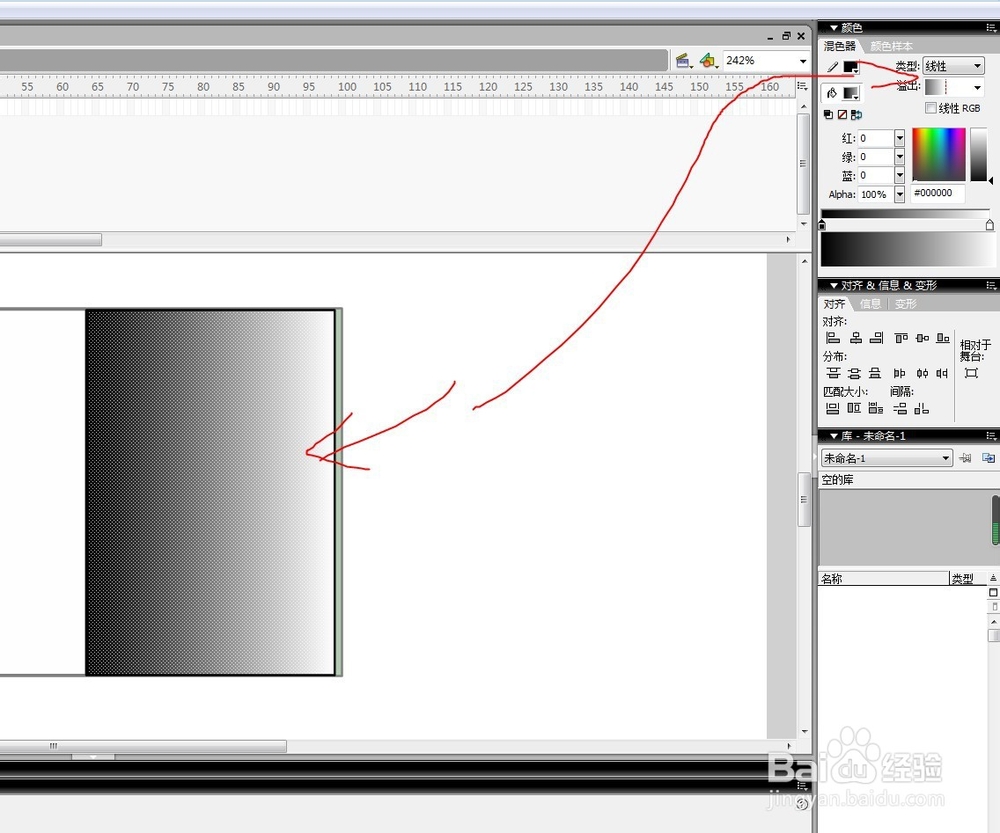Open the 颜色 panel options menu
The width and height of the screenshot is (1000, 833).
[x=991, y=27]
